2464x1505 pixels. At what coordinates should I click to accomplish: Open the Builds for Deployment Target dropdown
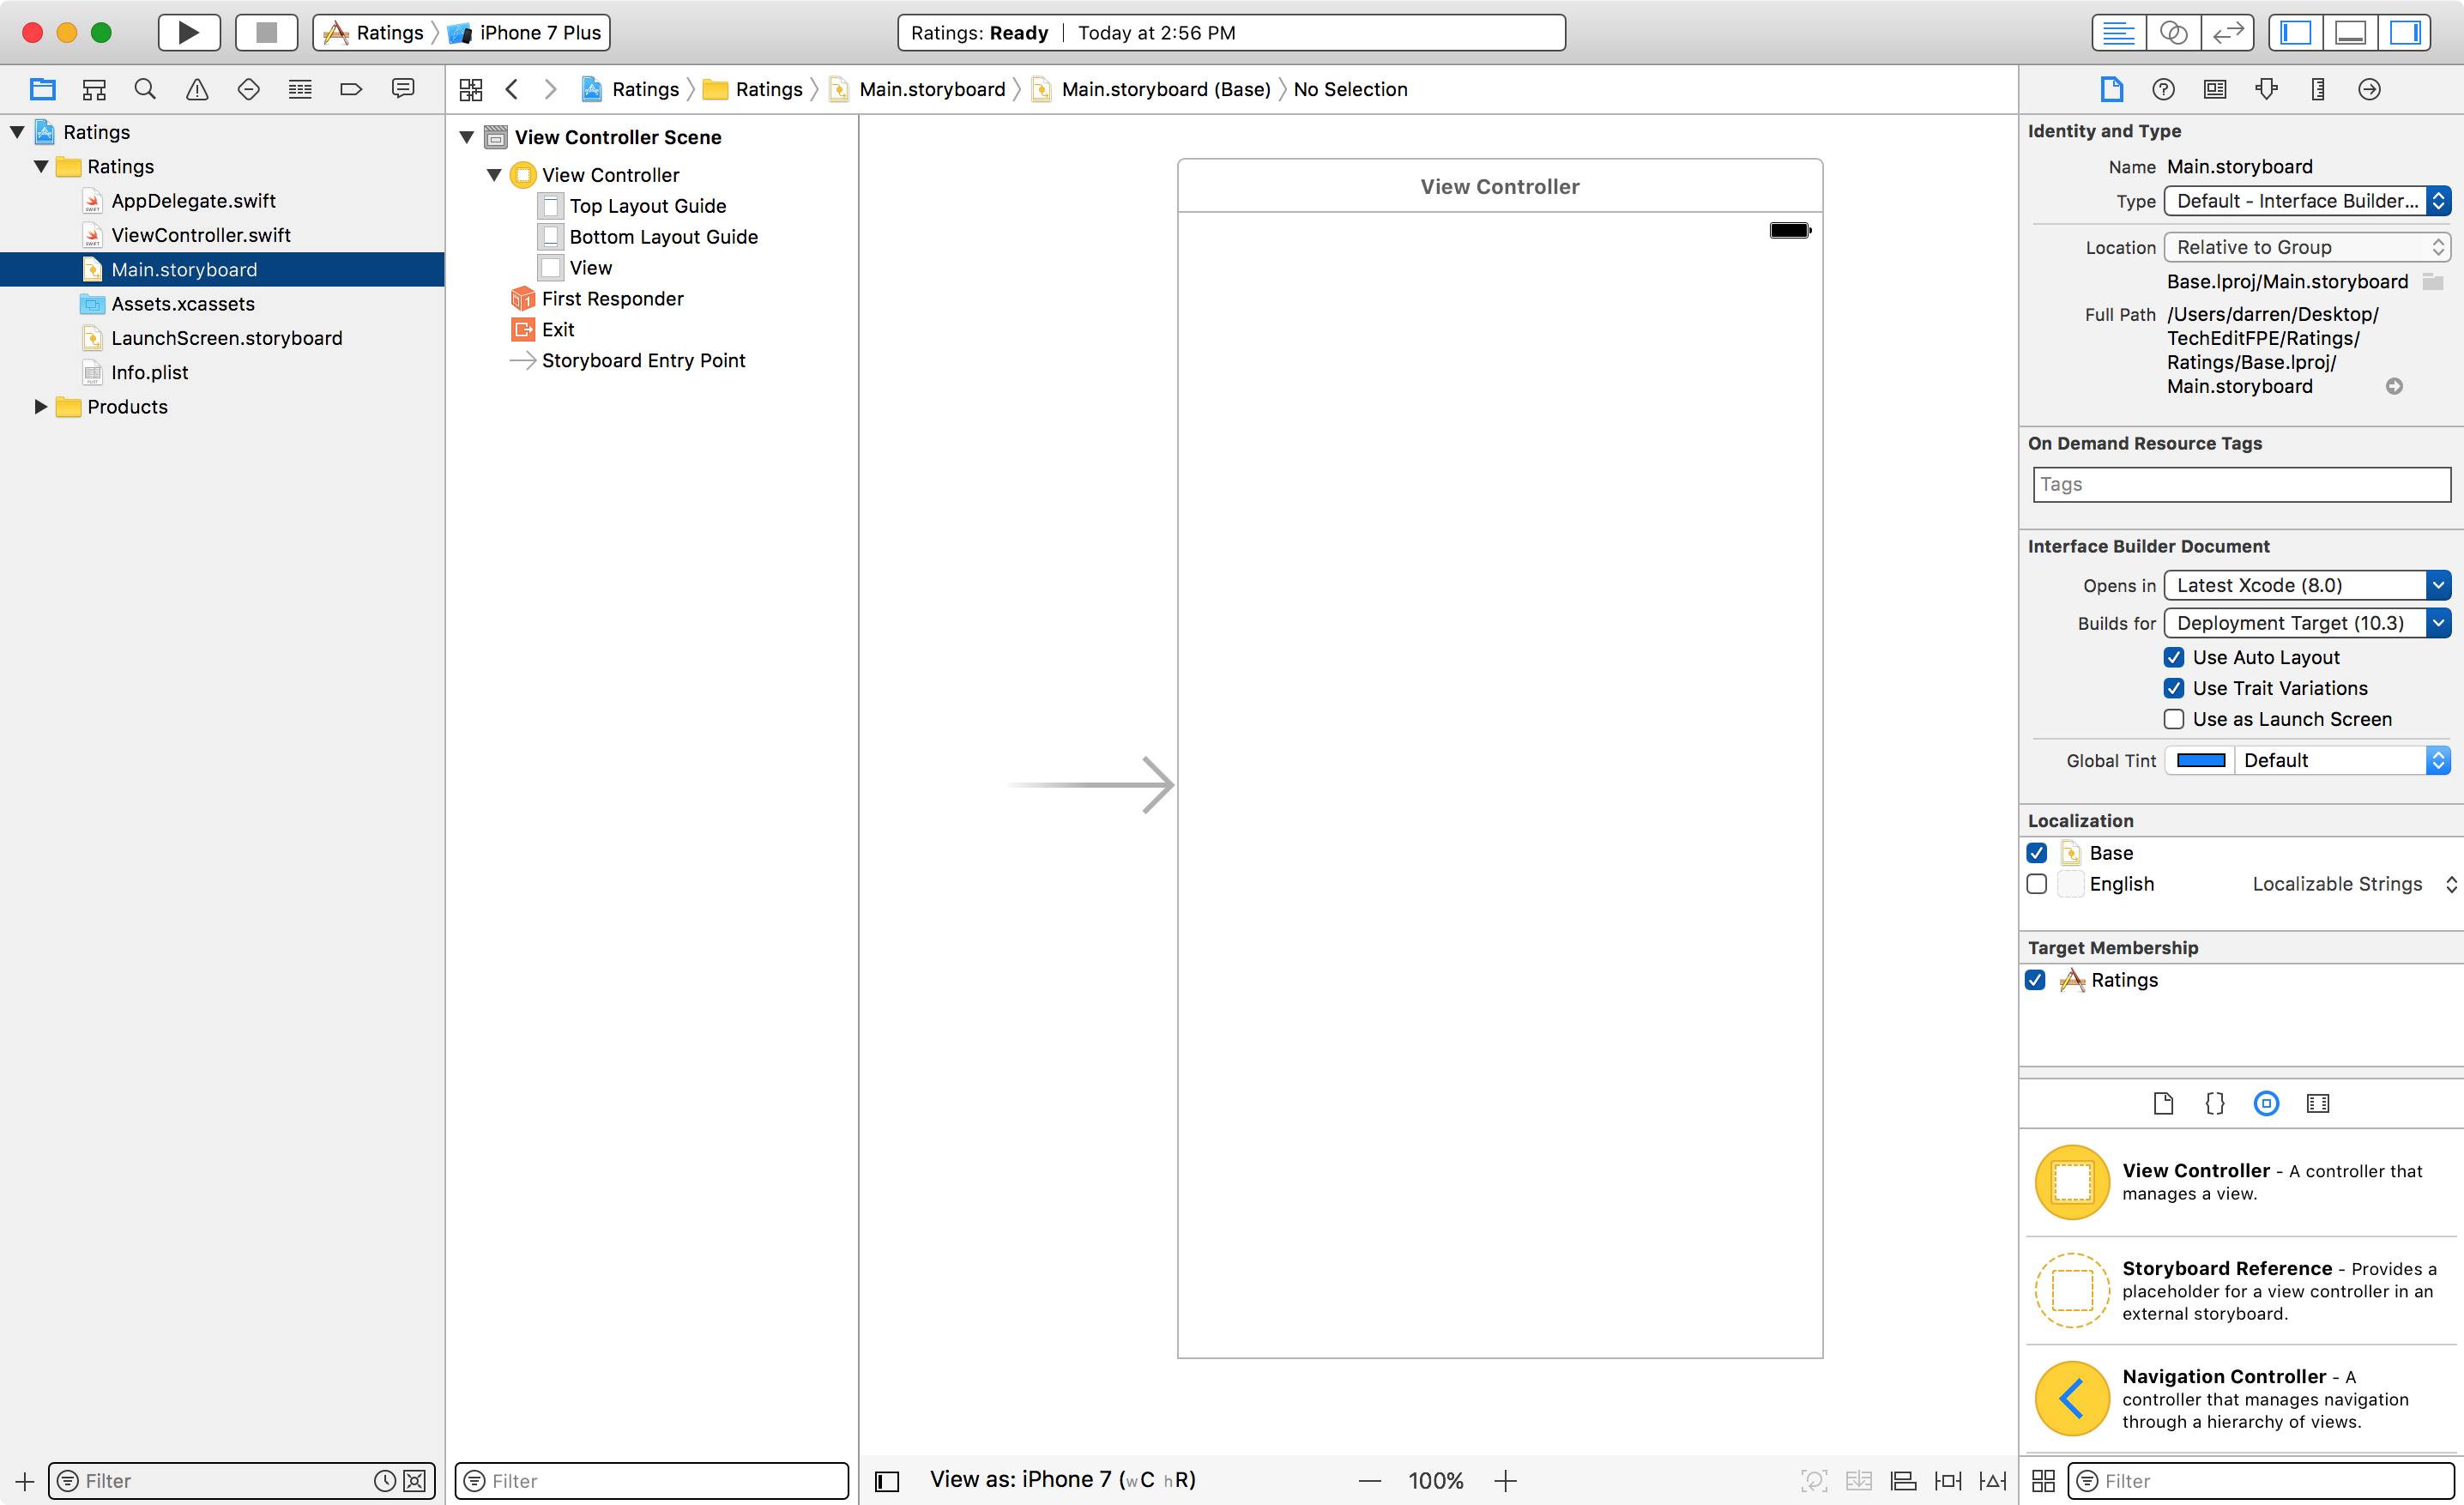point(2306,623)
